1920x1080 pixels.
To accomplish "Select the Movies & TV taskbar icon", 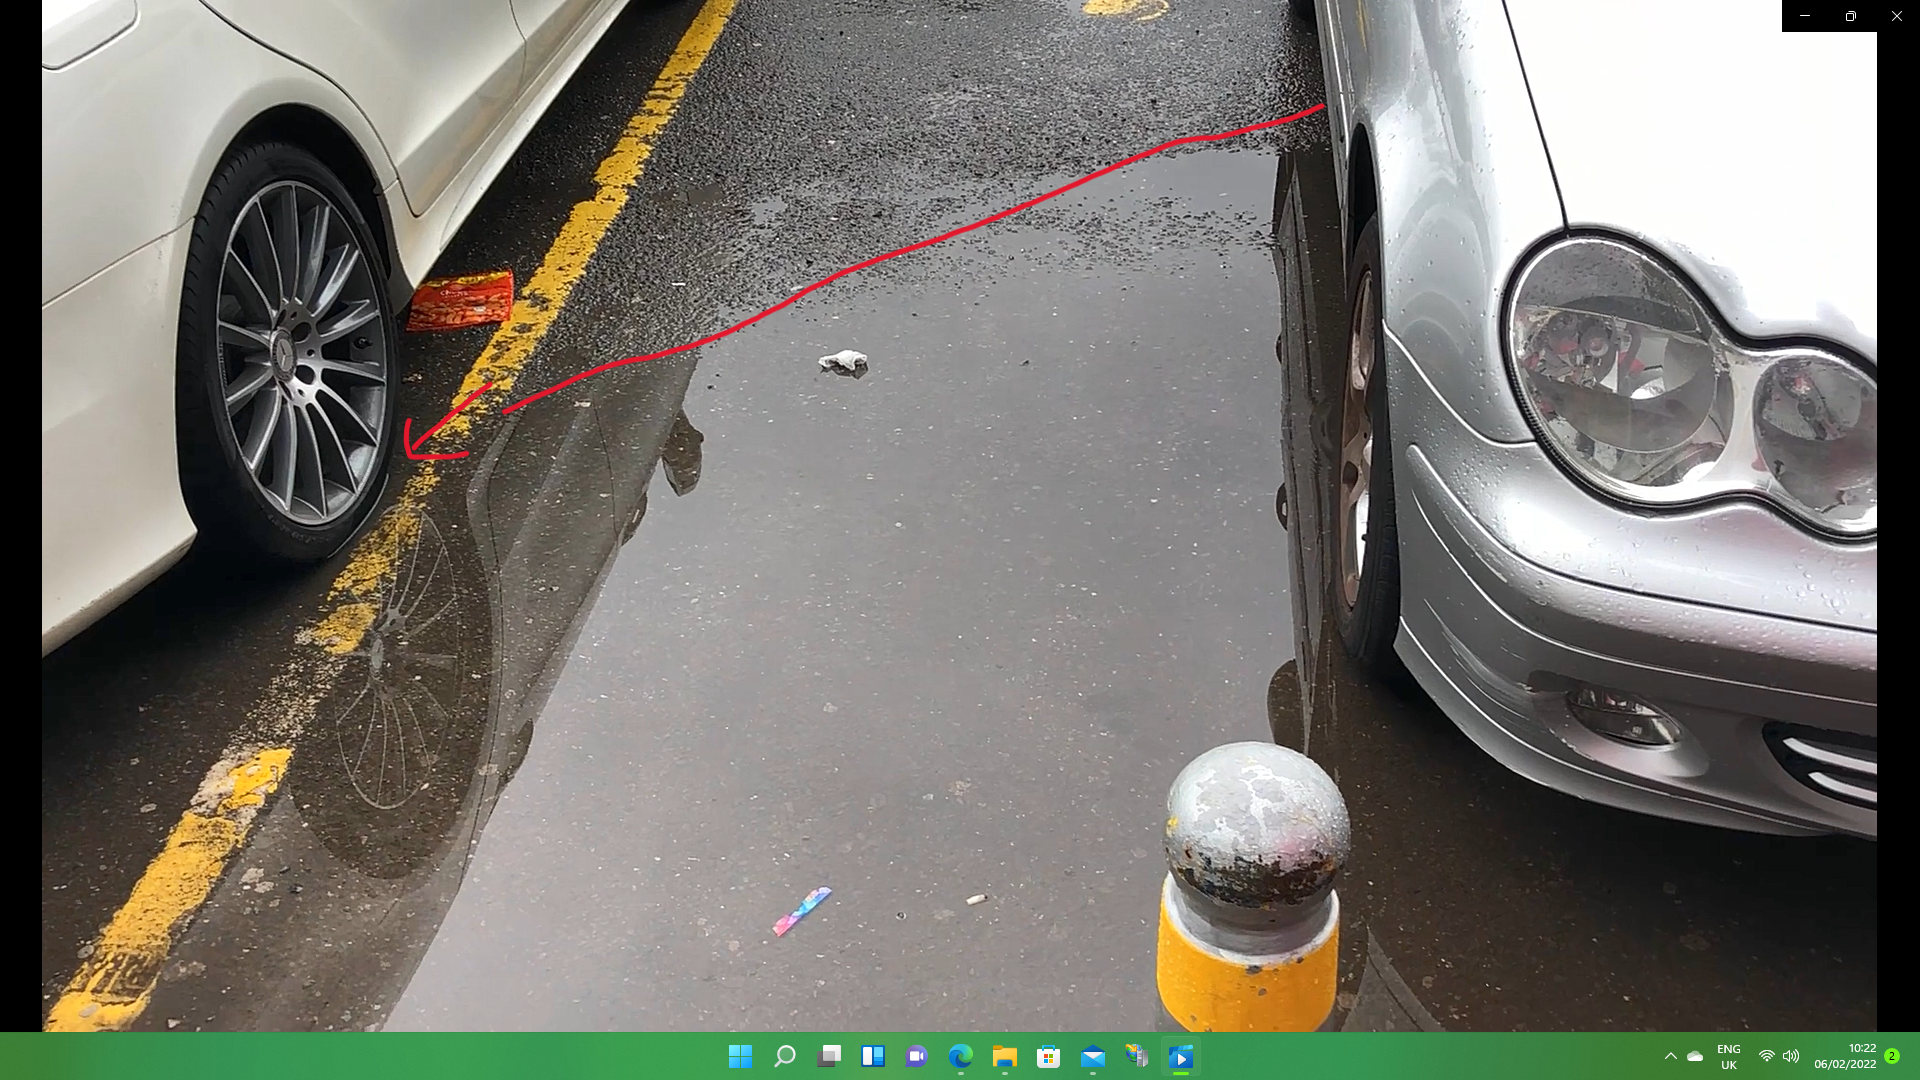I will coord(1180,1056).
